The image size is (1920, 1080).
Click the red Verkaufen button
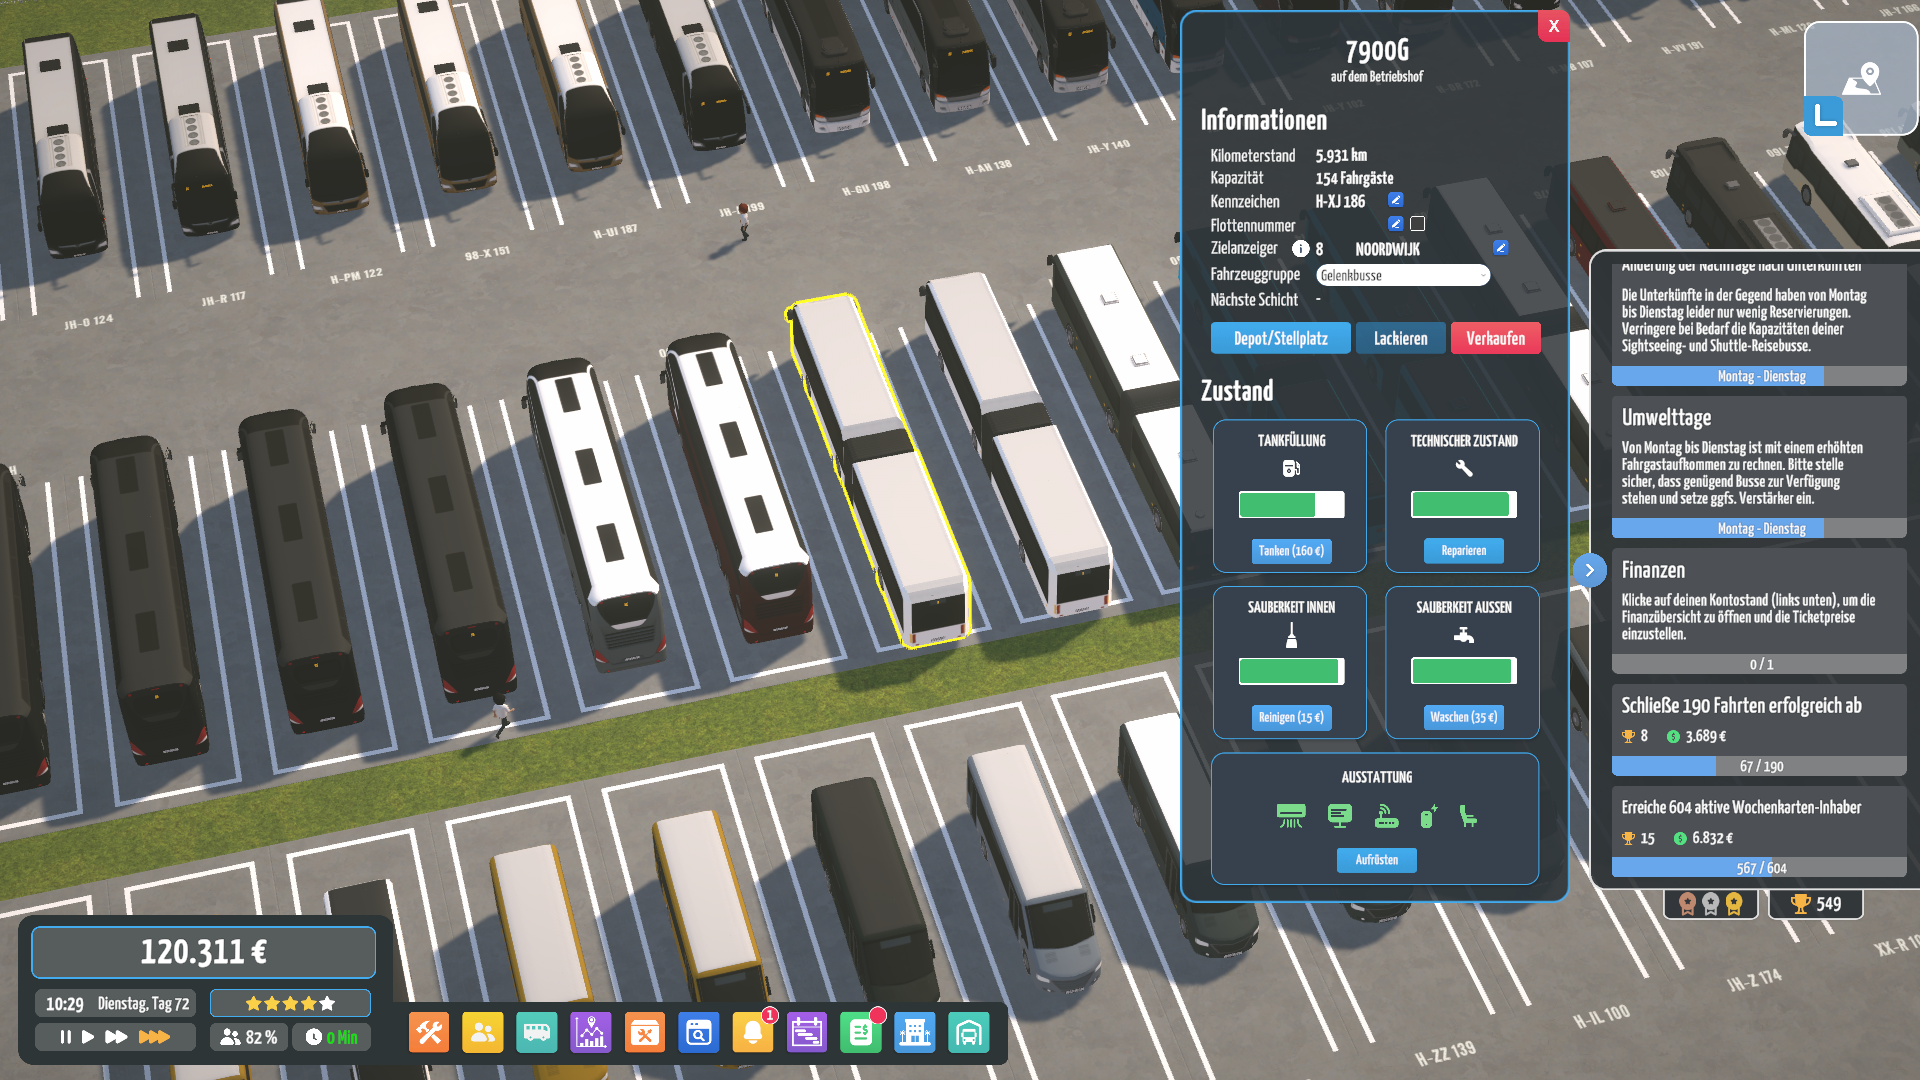[x=1495, y=338]
